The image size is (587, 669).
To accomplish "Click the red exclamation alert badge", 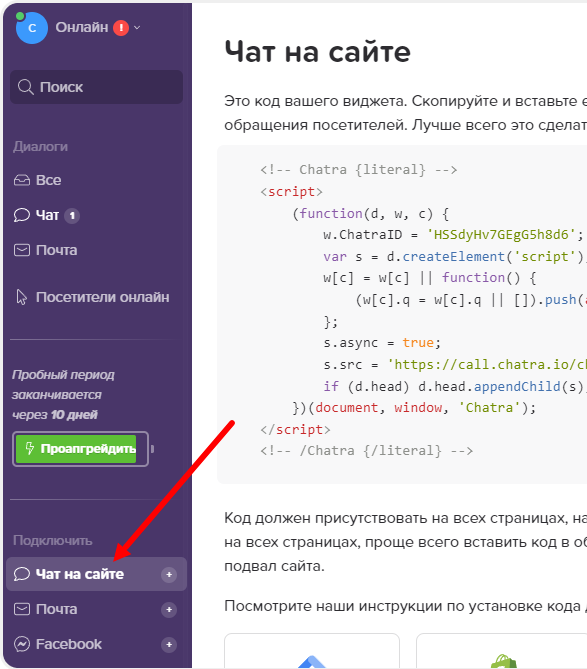I will 121,28.
